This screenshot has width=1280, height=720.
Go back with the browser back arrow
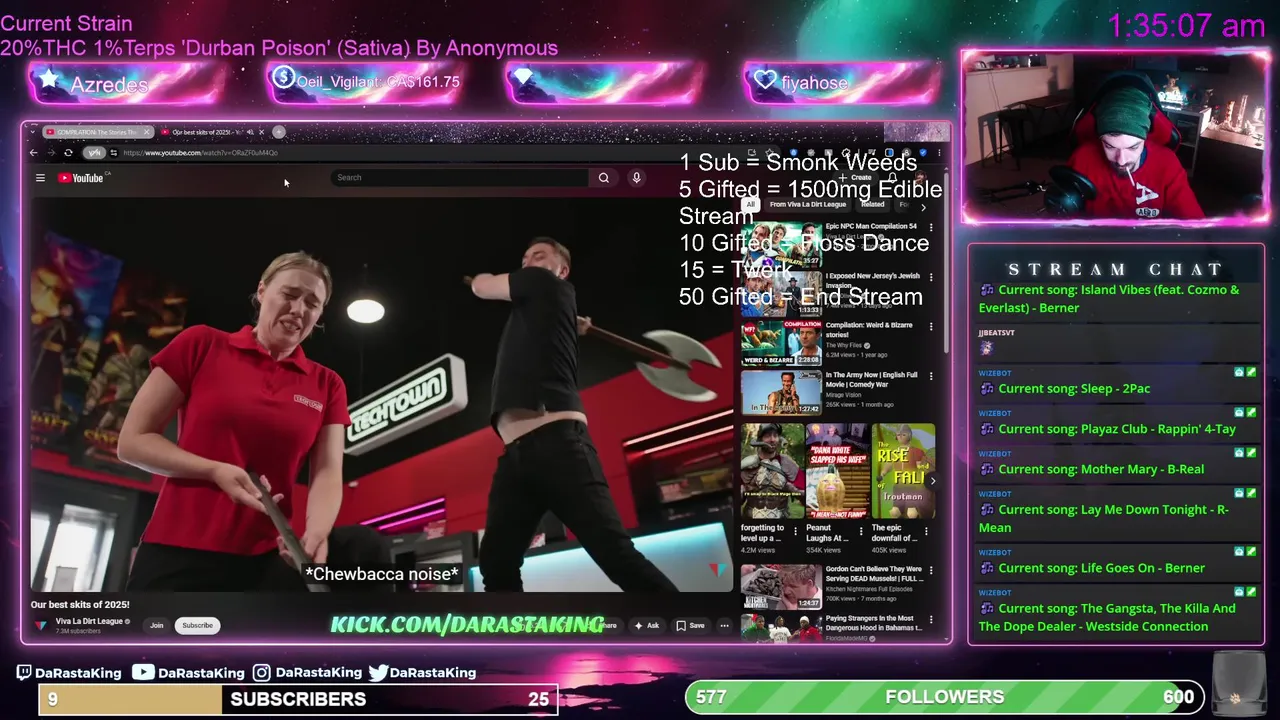33,153
